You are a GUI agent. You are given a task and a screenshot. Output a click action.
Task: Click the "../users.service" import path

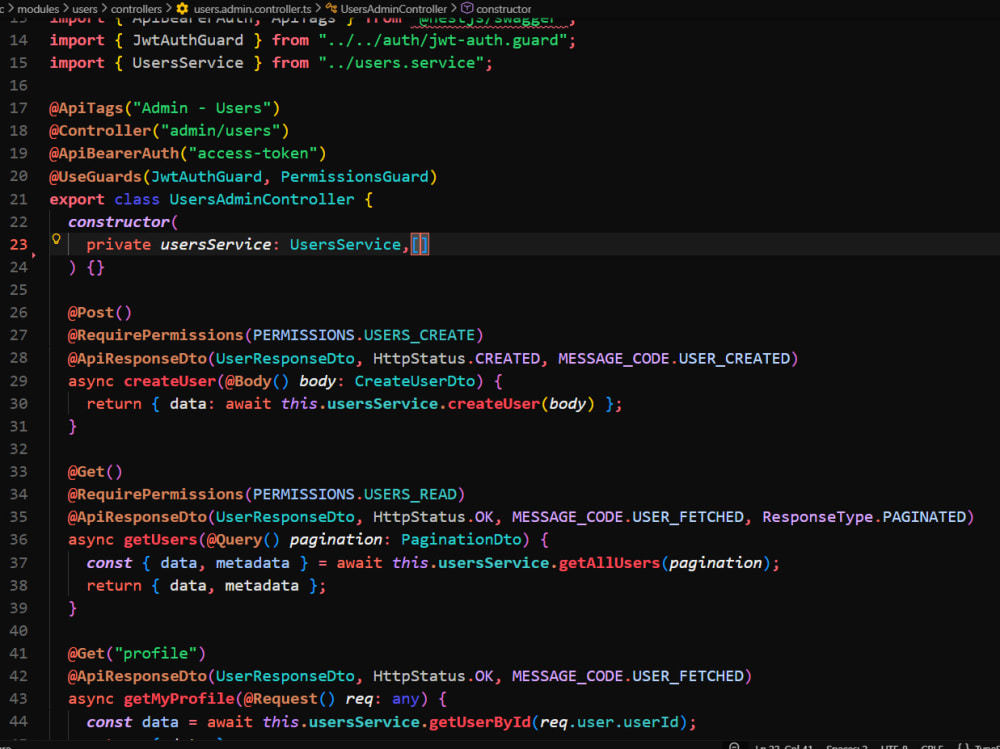tap(405, 63)
